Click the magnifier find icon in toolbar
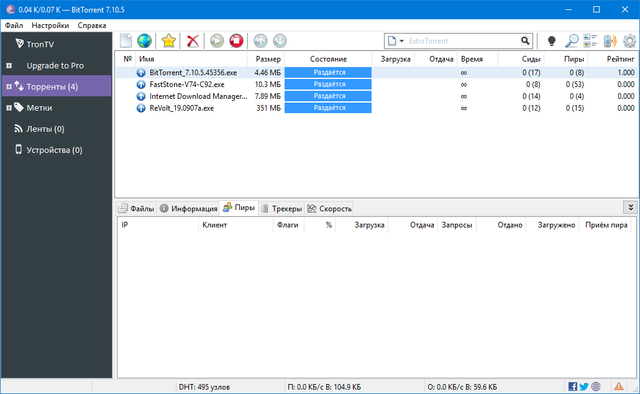 click(x=572, y=41)
